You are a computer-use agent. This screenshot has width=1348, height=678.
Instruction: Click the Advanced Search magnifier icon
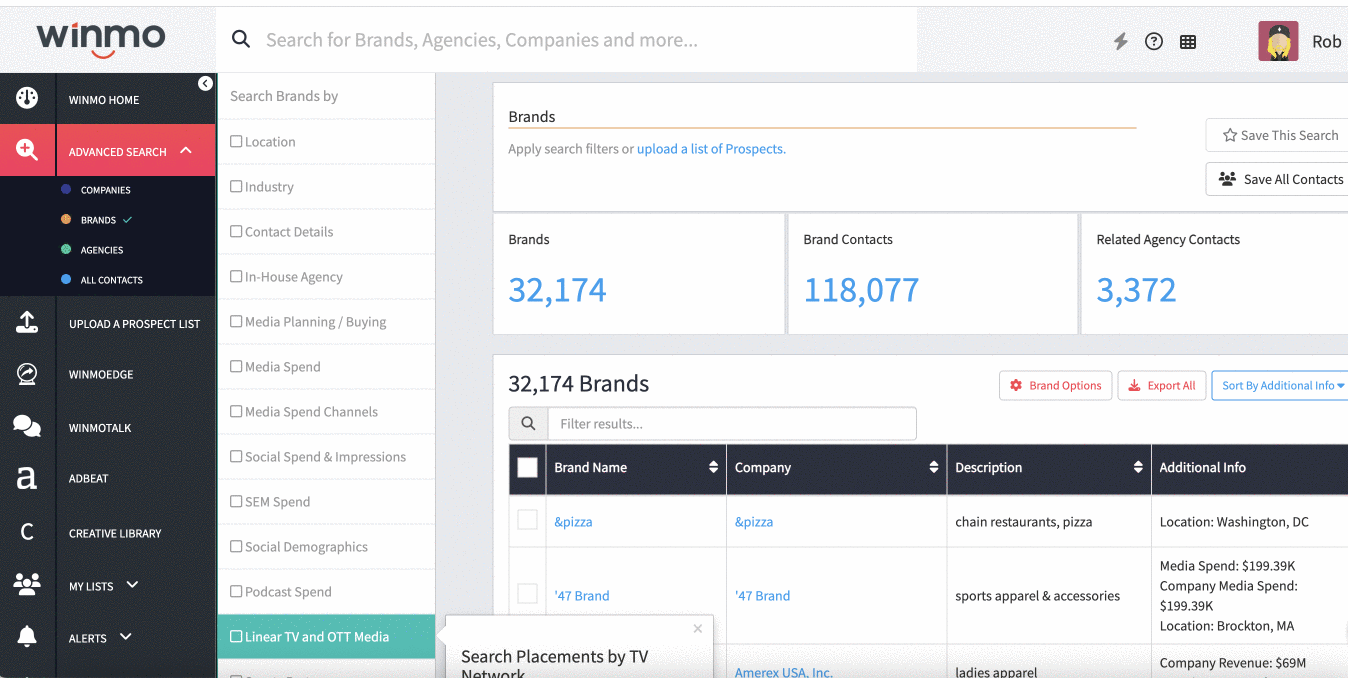click(x=27, y=150)
